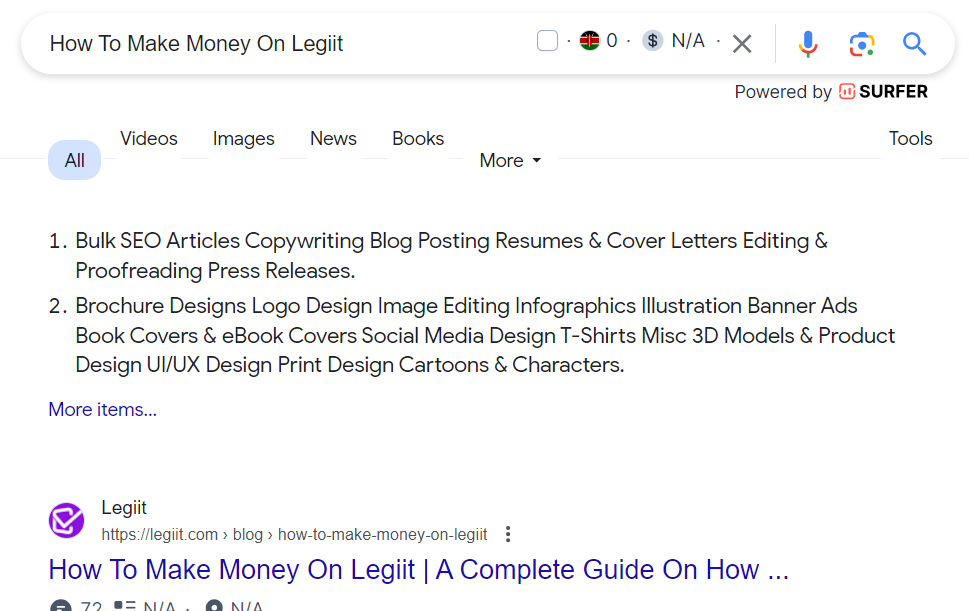Open the News results tab
The width and height of the screenshot is (969, 611).
[333, 139]
